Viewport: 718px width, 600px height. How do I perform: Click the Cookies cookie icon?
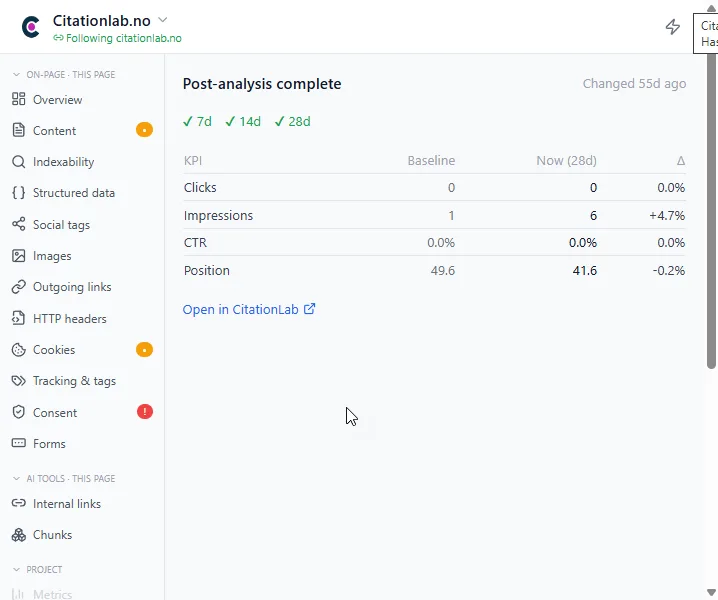point(18,349)
